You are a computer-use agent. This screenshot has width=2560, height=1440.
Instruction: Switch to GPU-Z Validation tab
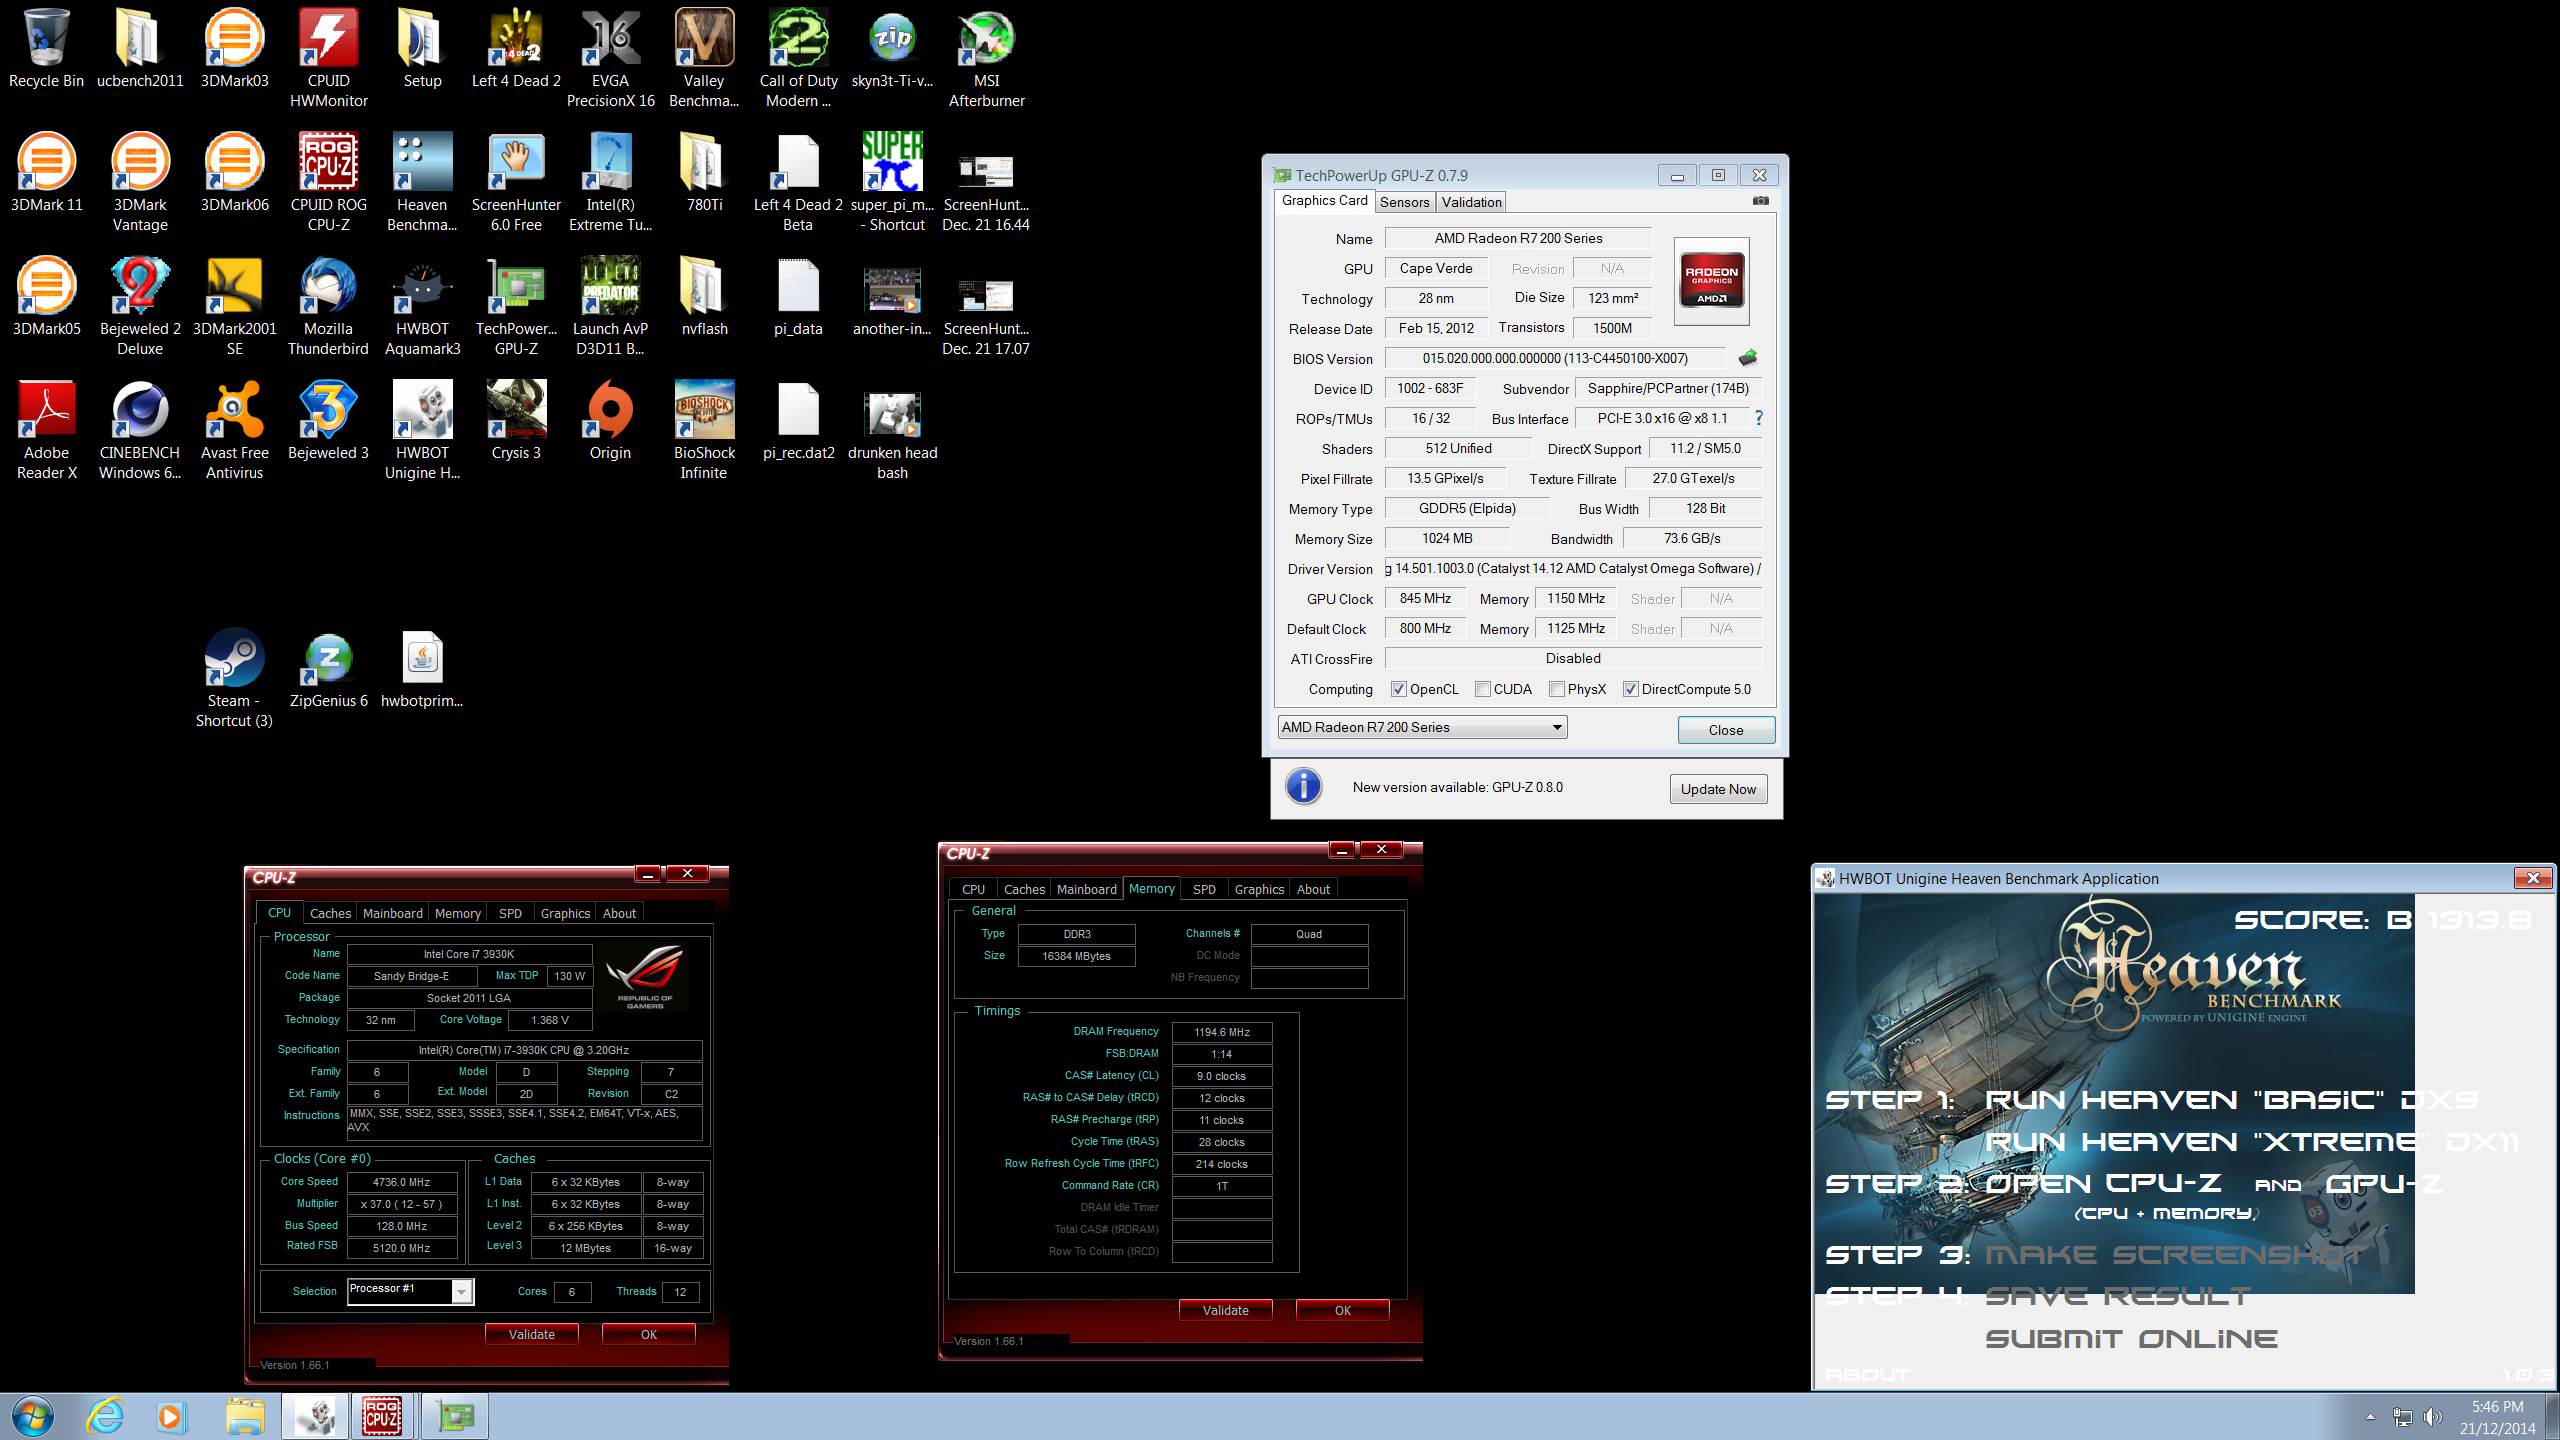click(x=1471, y=202)
